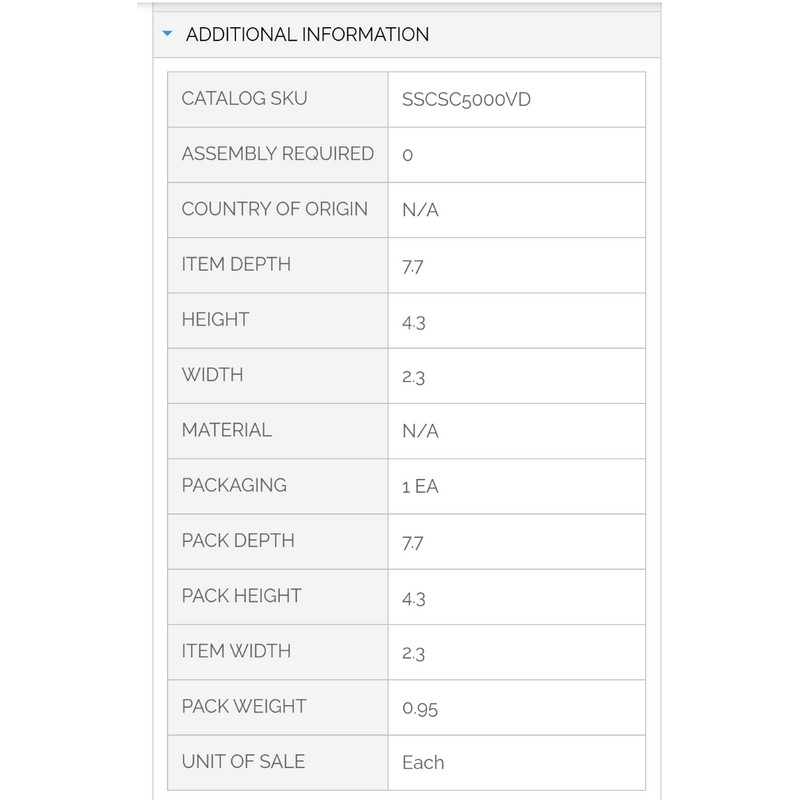800x800 pixels.
Task: Select the PACKAGING value 1 EA
Action: 420,487
